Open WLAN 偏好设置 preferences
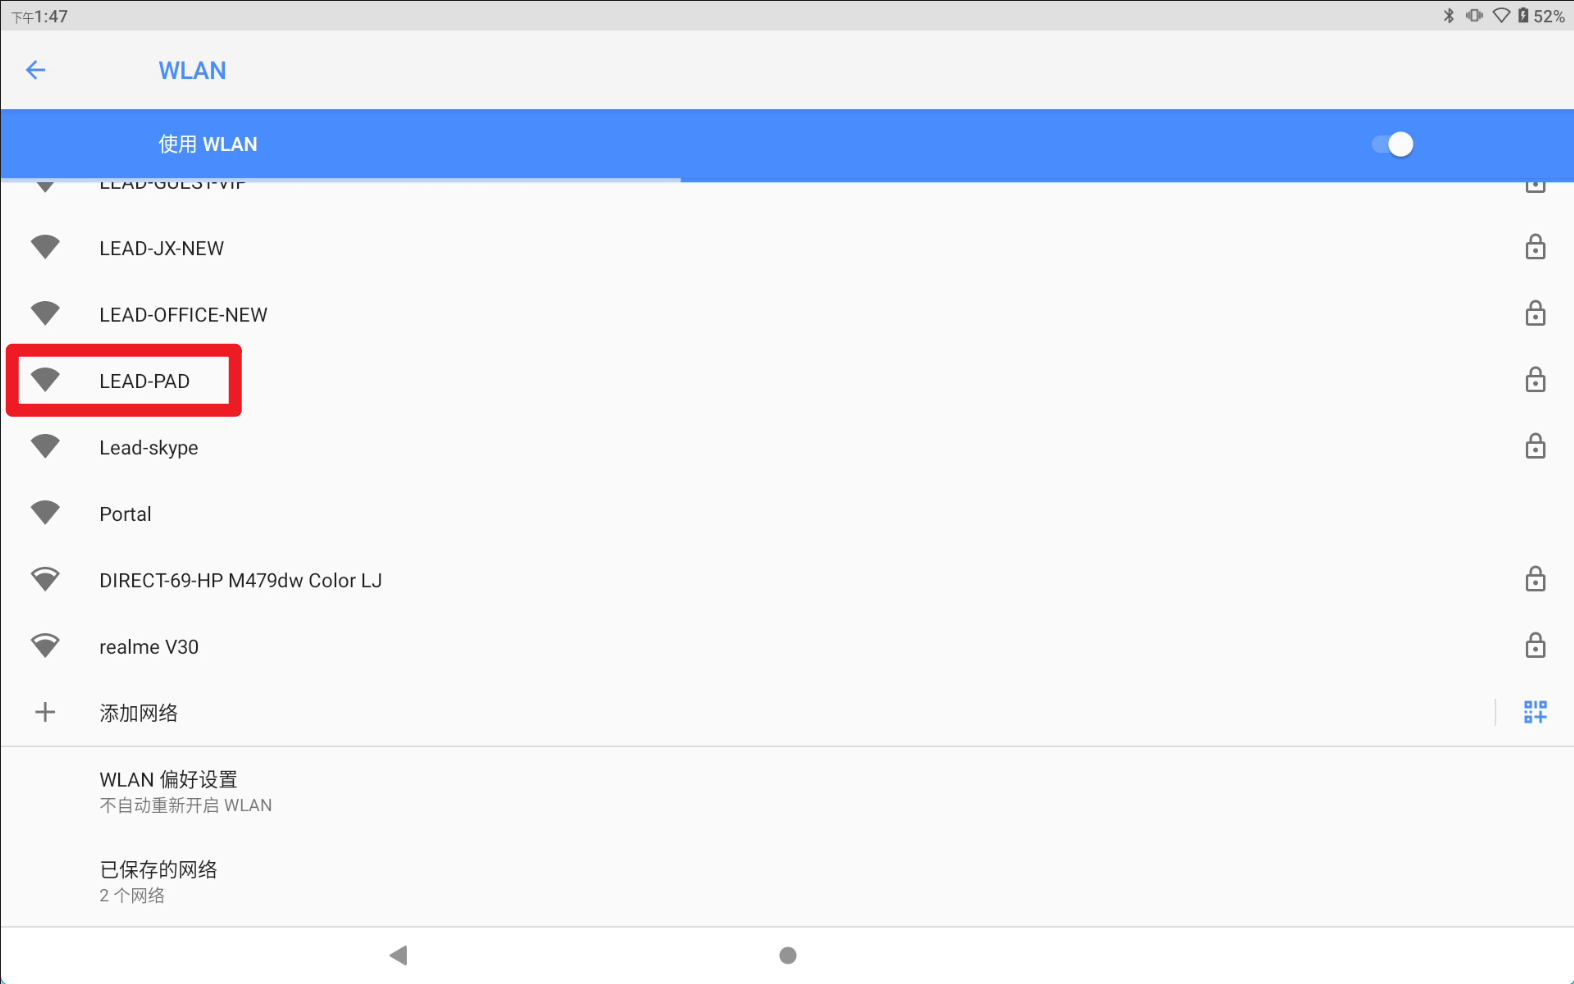Screen dimensions: 1574x984 (x=168, y=790)
